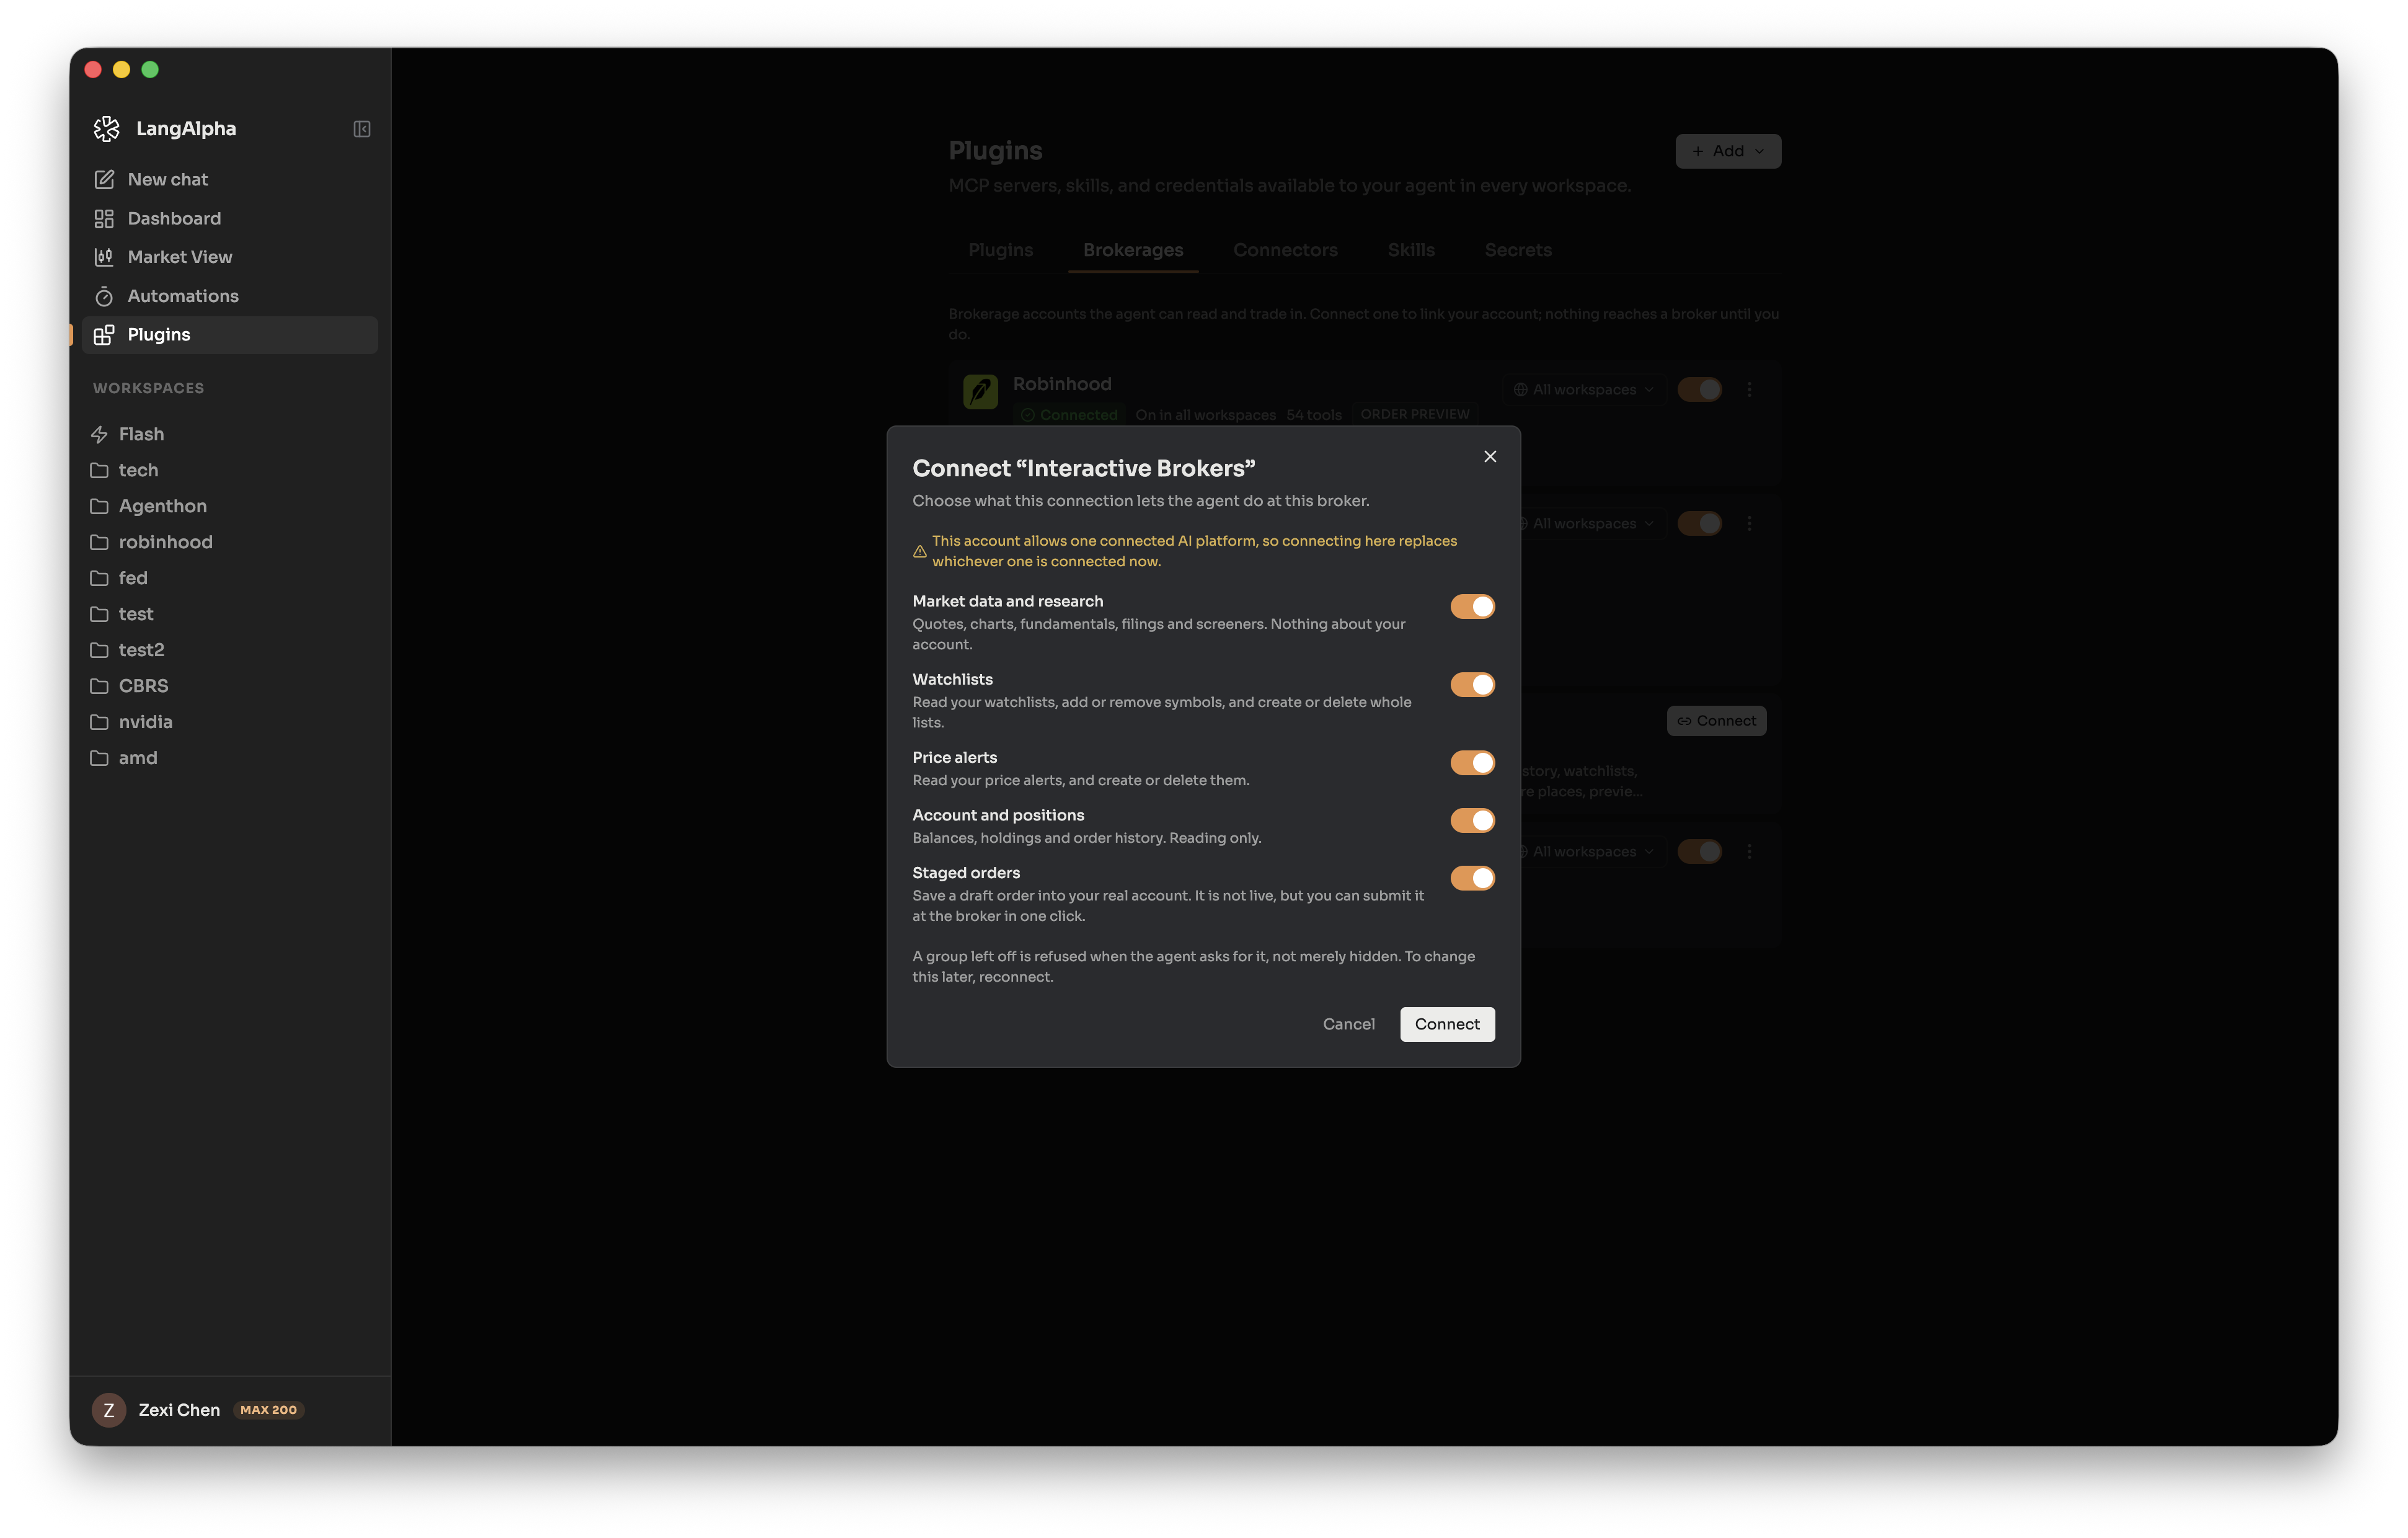Close the Connect Interactive Brokers dialog
Image resolution: width=2408 pixels, height=1538 pixels.
pos(1489,457)
